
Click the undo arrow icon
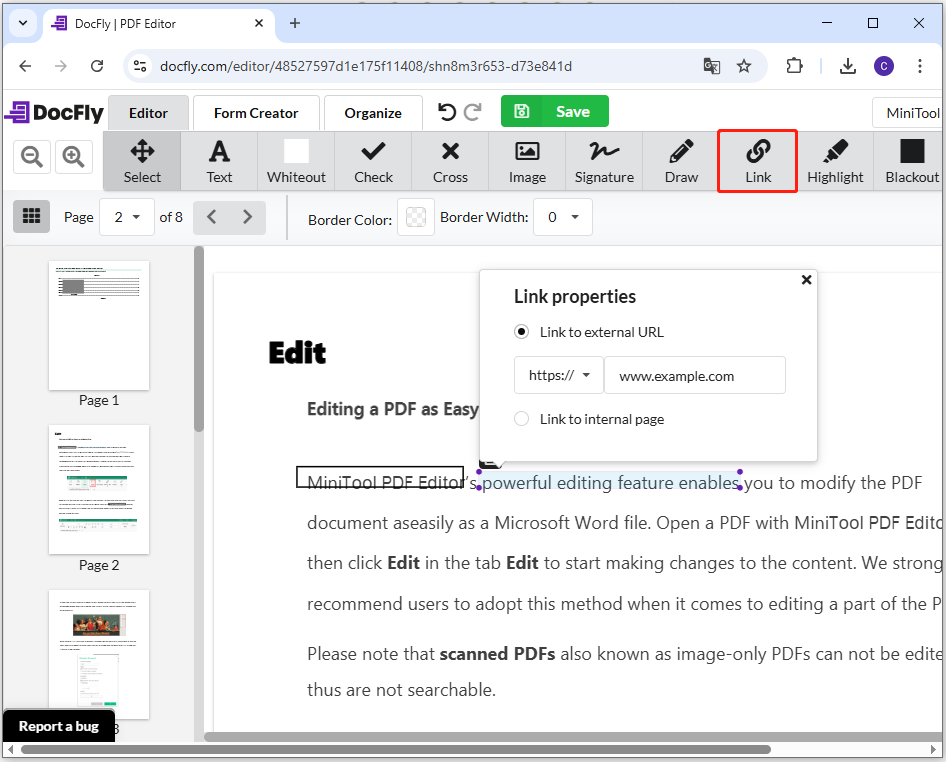pyautogui.click(x=447, y=112)
